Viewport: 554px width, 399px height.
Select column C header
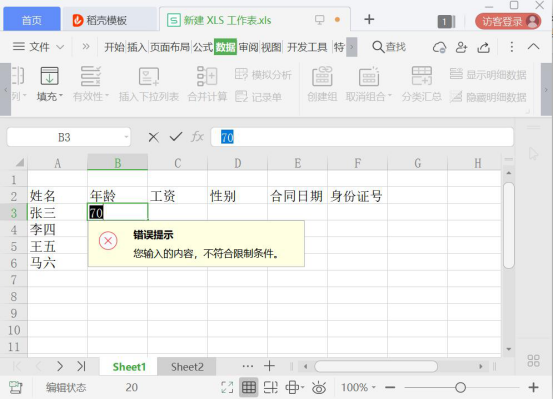[x=177, y=163]
